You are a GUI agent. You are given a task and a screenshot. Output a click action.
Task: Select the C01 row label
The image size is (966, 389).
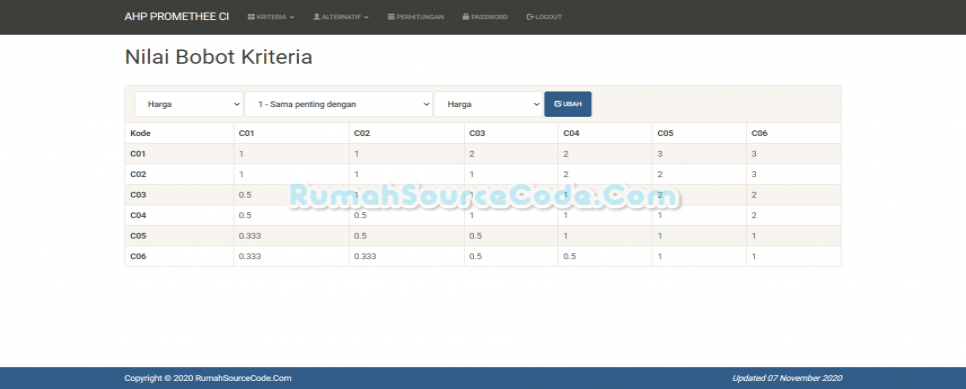139,154
